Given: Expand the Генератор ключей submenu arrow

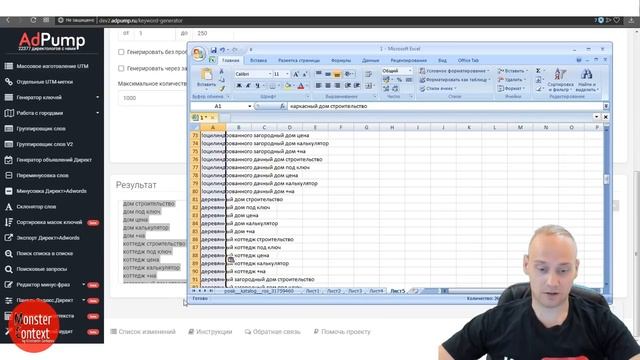Looking at the screenshot, I should (98, 97).
